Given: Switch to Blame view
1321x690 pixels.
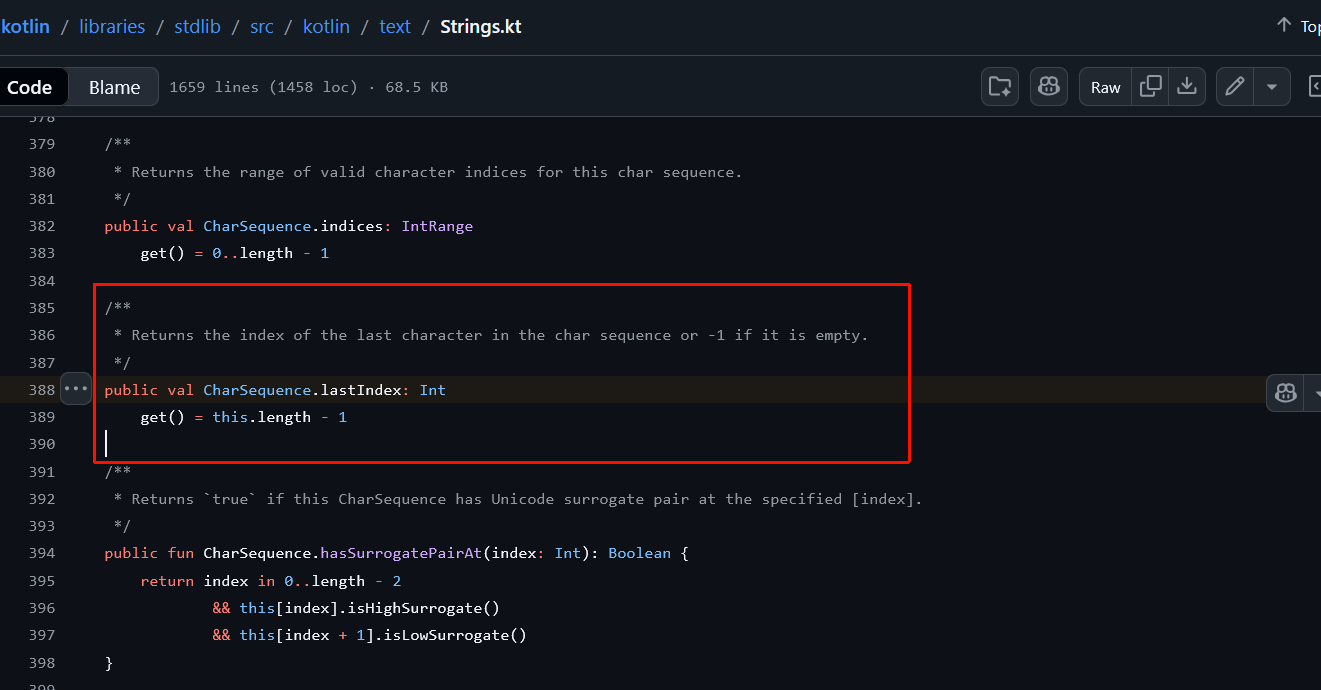Looking at the screenshot, I should [x=114, y=87].
